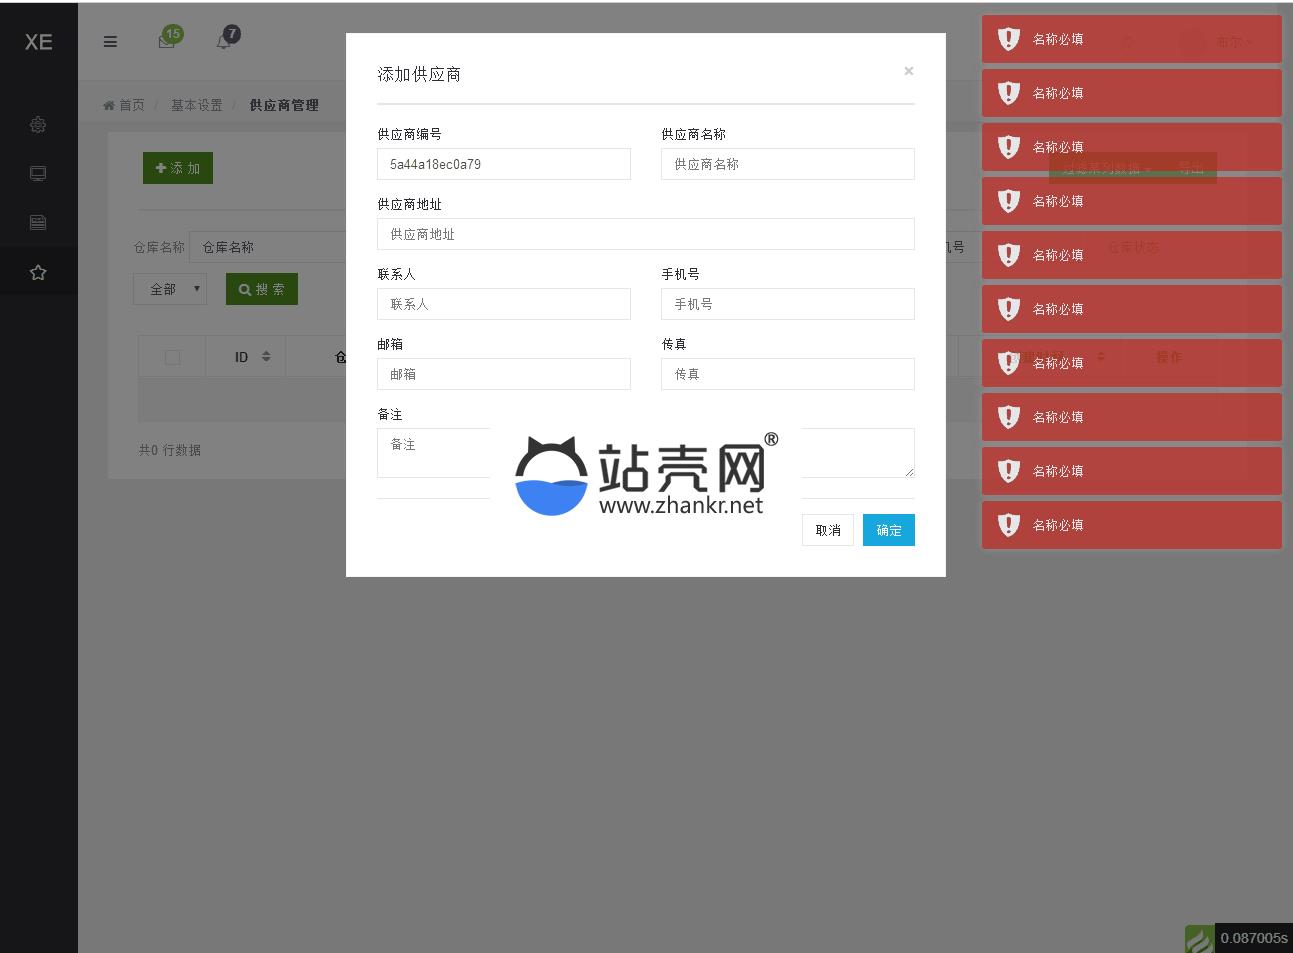Viewport: 1293px width, 953px height.
Task: Open the bell alerts icon
Action: coord(224,41)
